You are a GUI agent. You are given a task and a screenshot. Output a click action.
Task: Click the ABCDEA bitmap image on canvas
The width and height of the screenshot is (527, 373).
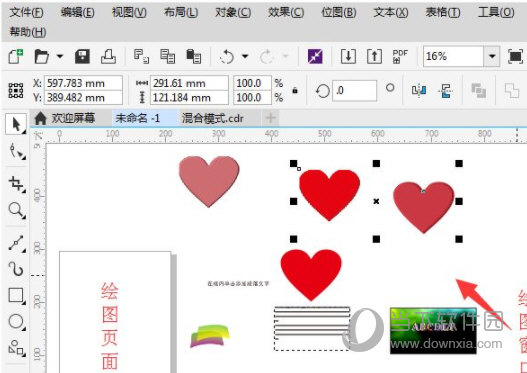tap(433, 331)
